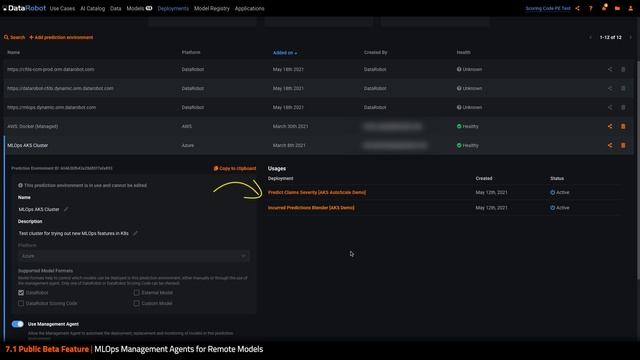
Task: Delete the MLOps AKS Cluster environment
Action: click(x=623, y=145)
